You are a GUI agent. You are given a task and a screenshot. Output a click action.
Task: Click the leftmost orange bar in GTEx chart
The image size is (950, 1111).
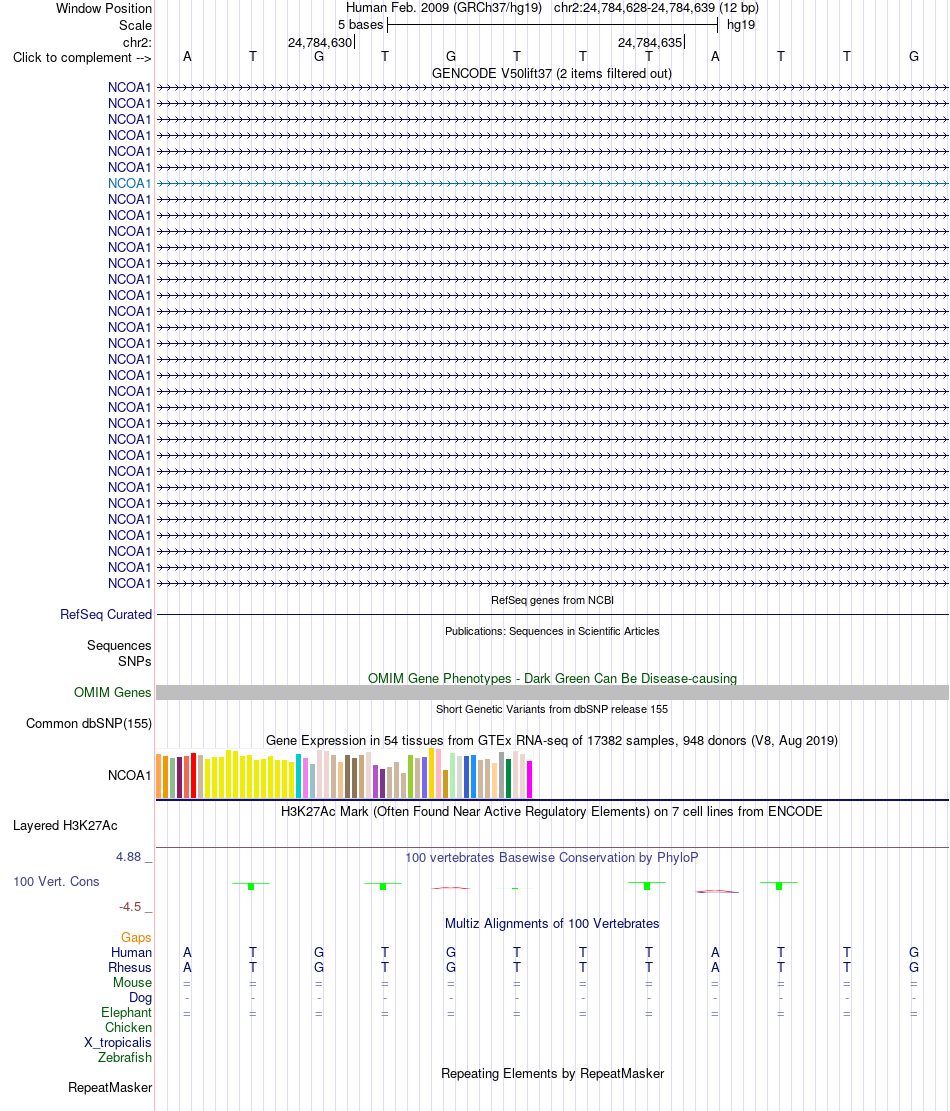click(159, 776)
